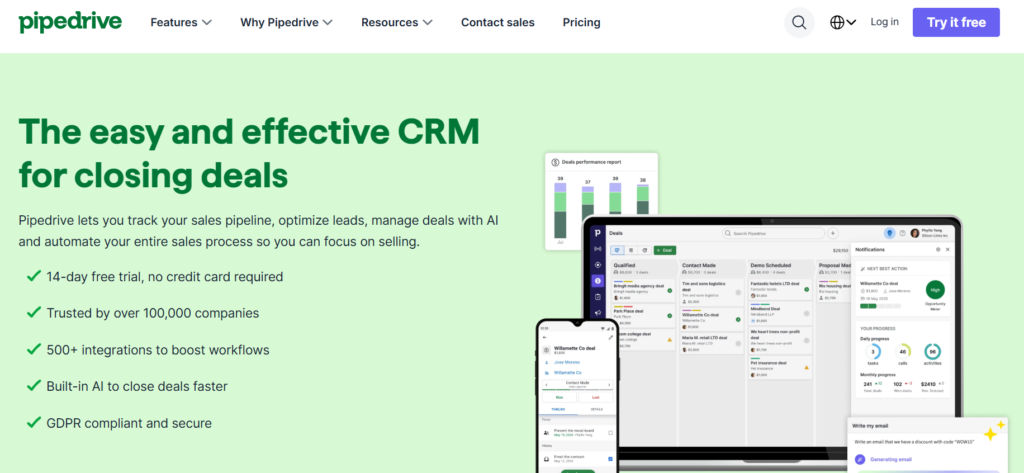Uncheck the Email the contract checkbox
Image resolution: width=1024 pixels, height=473 pixels.
pyautogui.click(x=611, y=459)
